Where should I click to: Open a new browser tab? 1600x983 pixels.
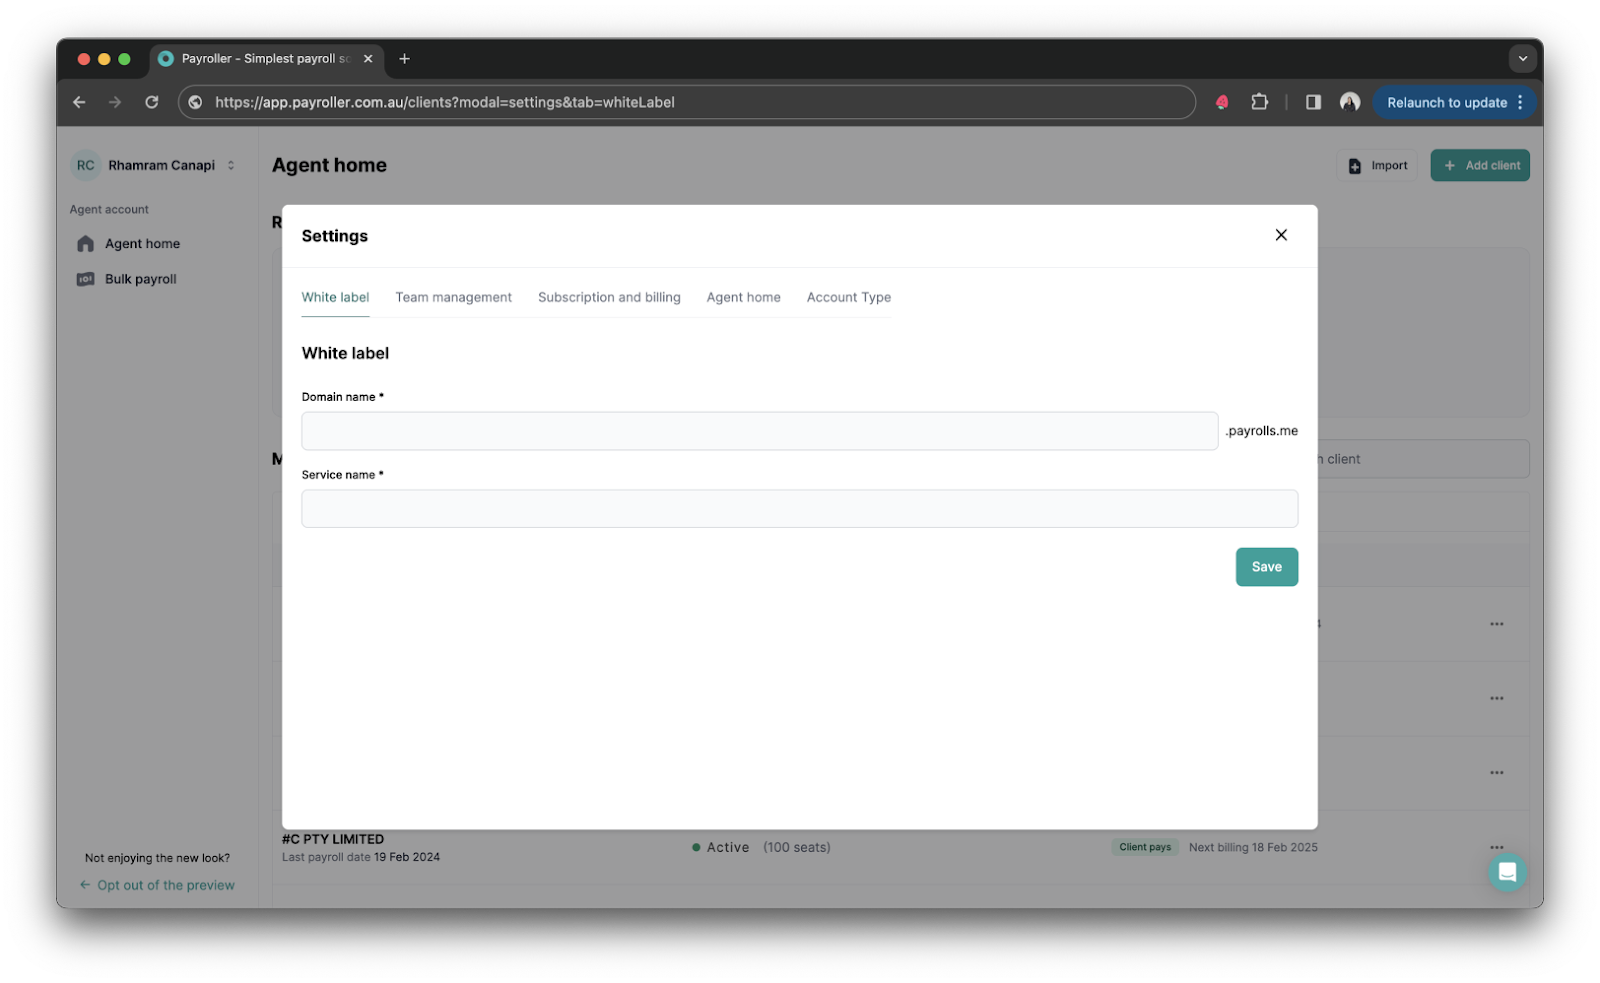(x=404, y=59)
